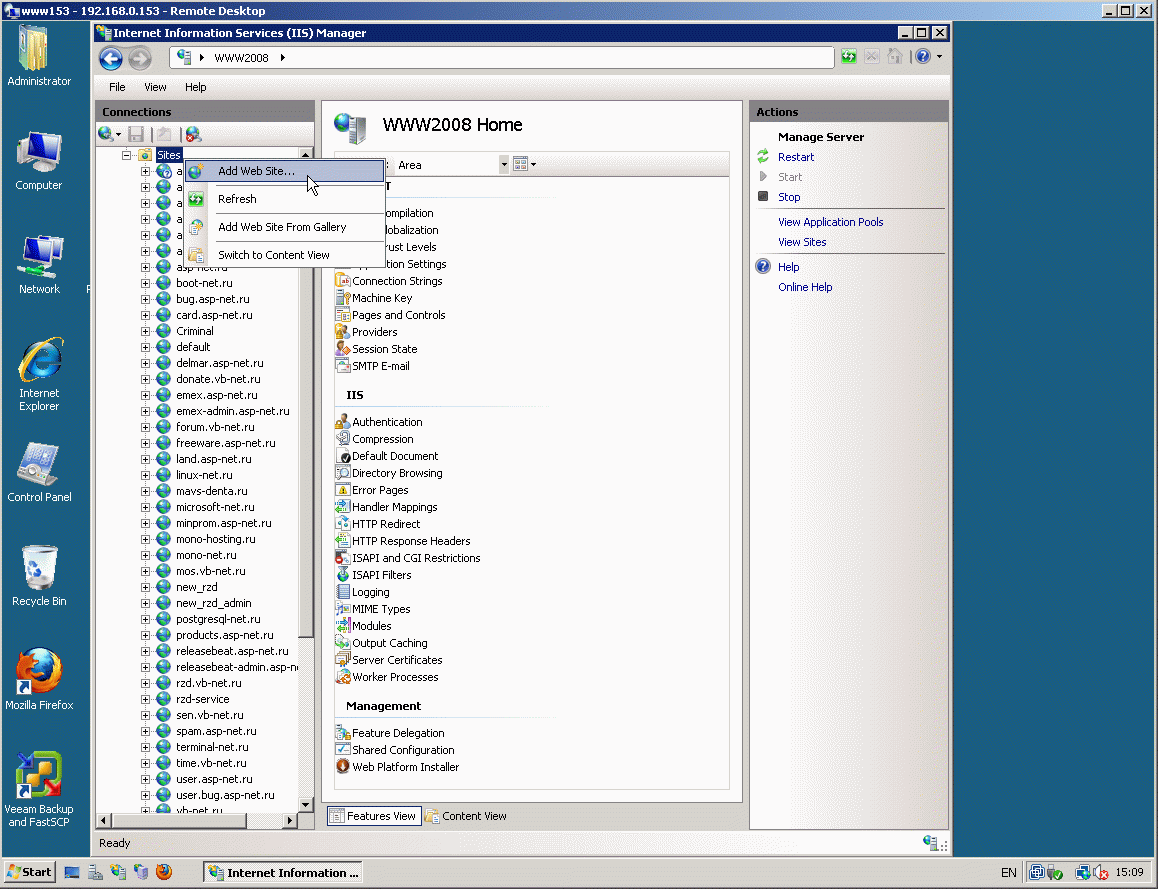This screenshot has width=1158, height=889.
Task: Choose Switch to Content View
Action: [284, 255]
